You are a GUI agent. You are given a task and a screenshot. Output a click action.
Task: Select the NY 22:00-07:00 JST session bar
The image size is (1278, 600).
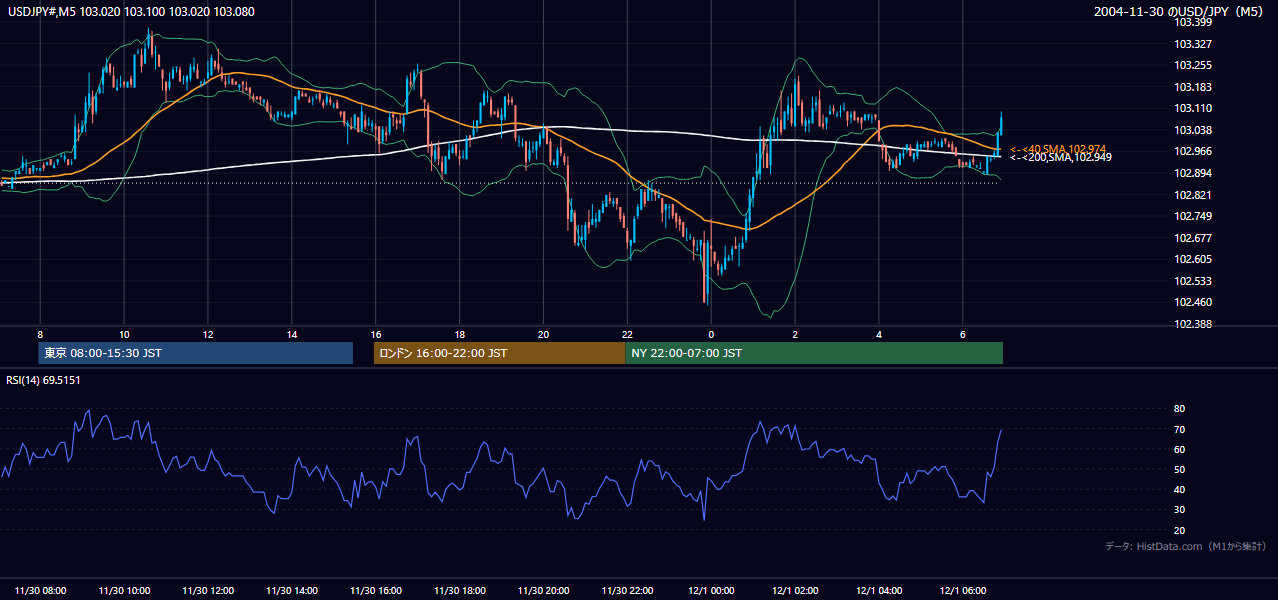814,353
